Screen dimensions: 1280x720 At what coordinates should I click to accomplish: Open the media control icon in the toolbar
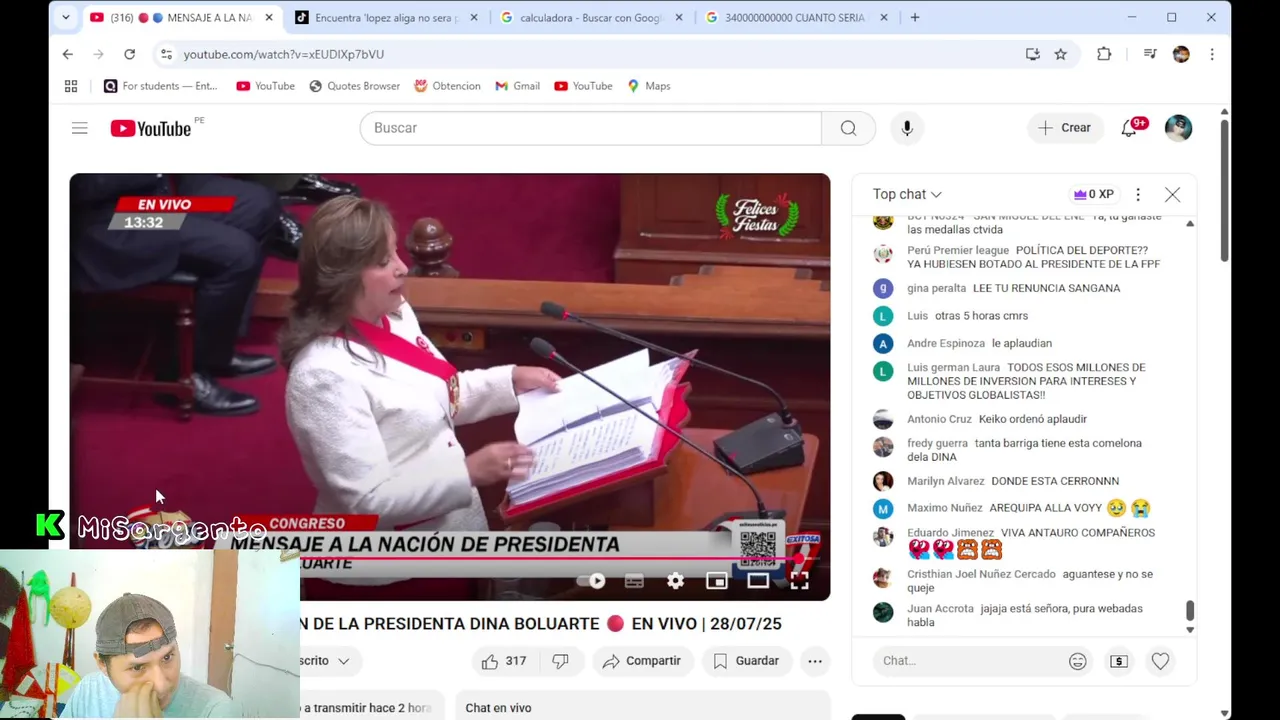coord(1150,54)
